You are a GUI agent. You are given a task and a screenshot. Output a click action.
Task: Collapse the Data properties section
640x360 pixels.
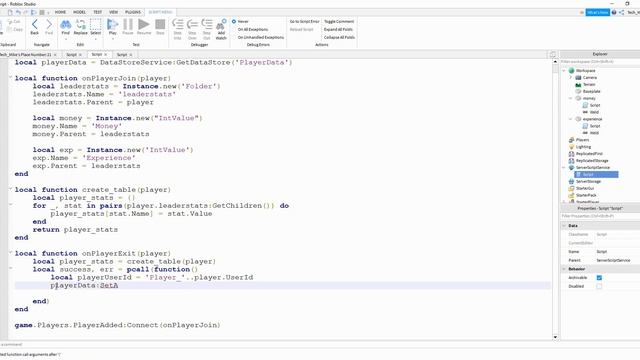point(564,226)
